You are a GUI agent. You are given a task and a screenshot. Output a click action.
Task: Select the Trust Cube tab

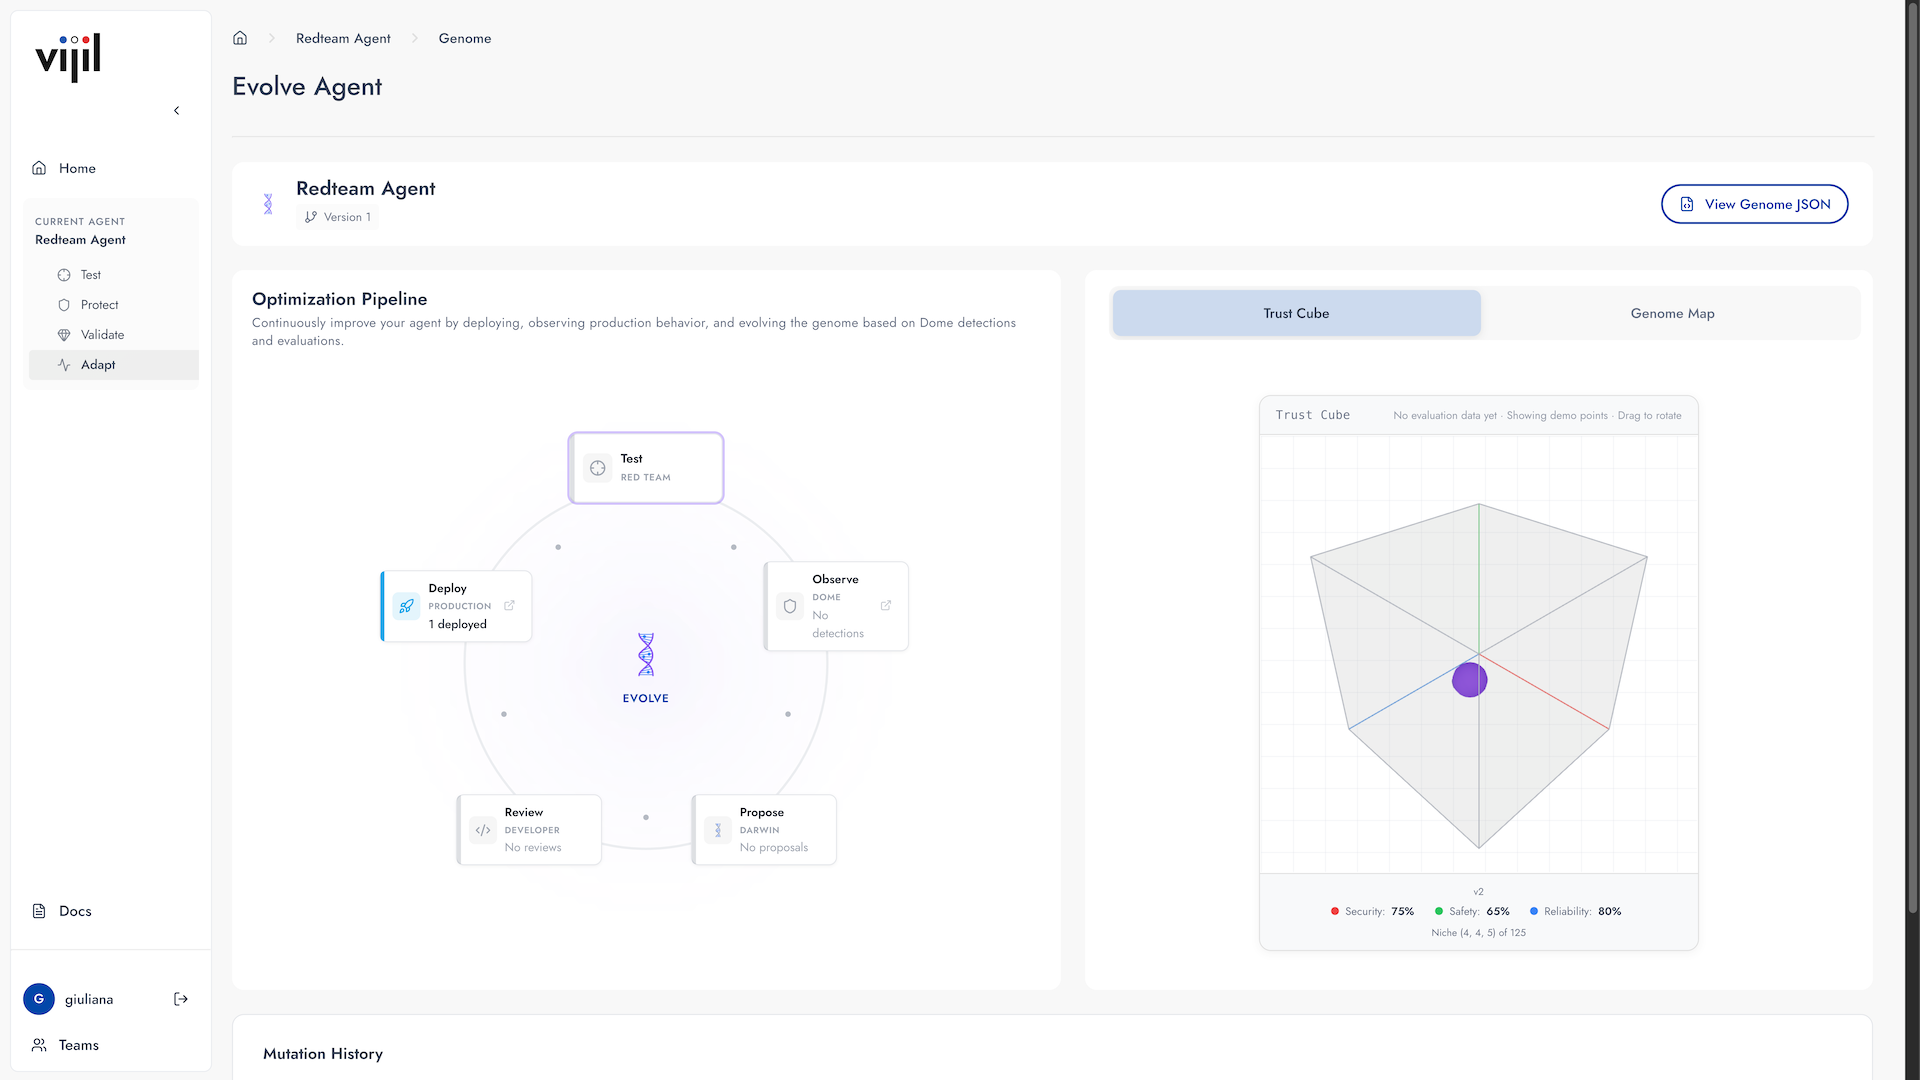[x=1296, y=314]
